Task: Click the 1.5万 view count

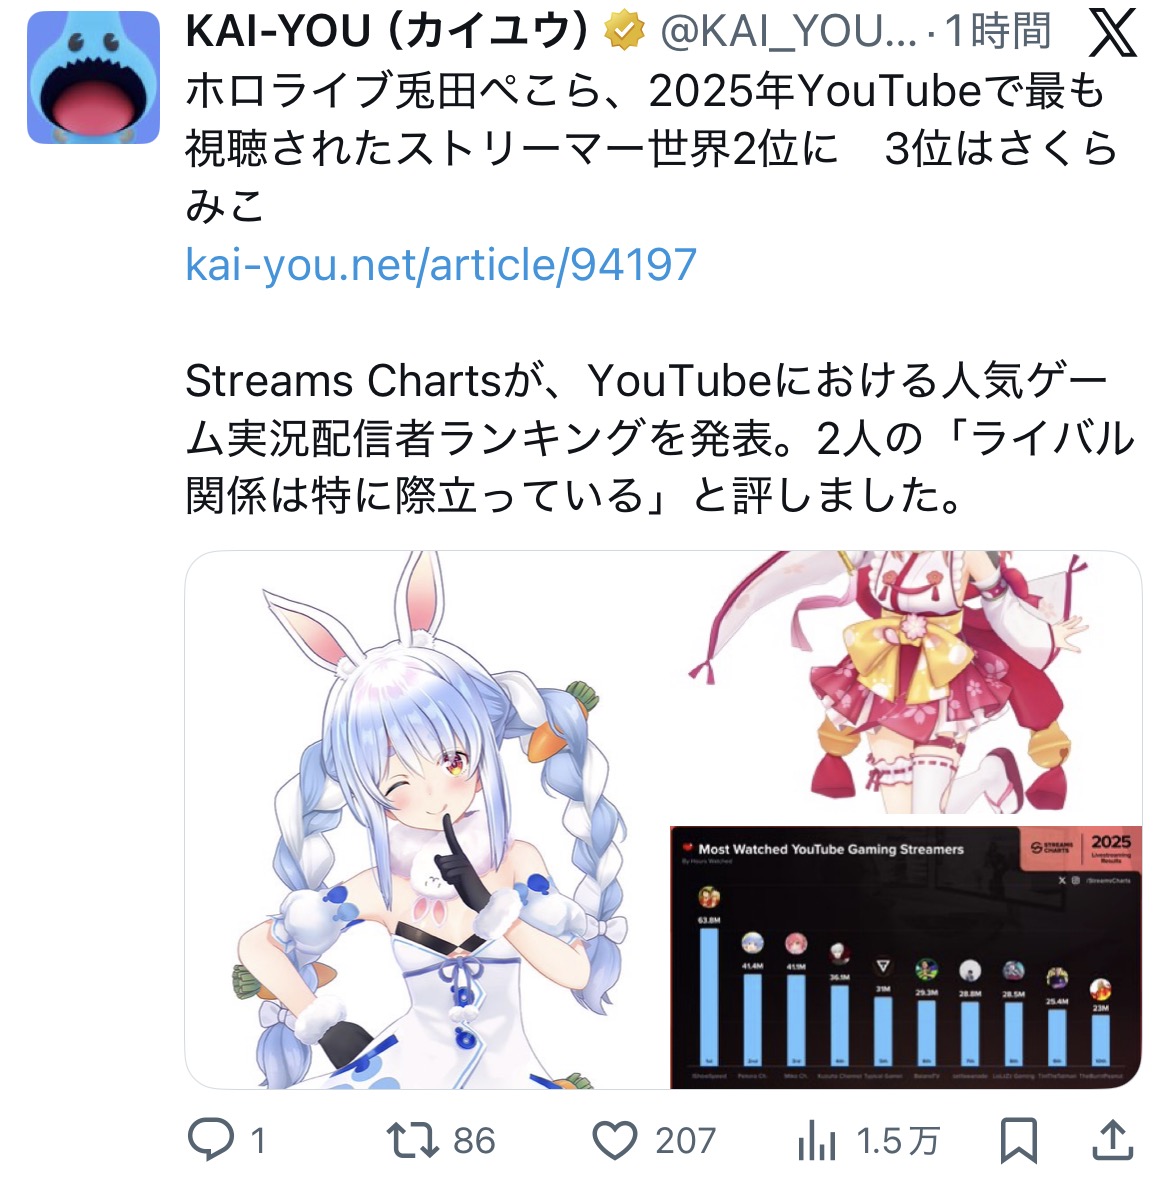Action: click(x=898, y=1141)
